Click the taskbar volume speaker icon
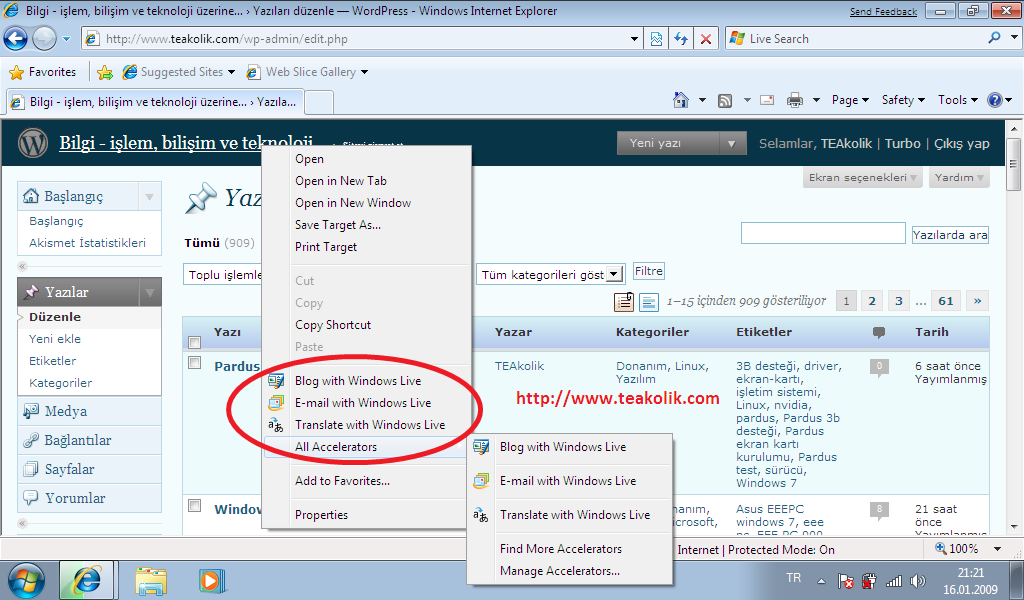 pyautogui.click(x=918, y=580)
